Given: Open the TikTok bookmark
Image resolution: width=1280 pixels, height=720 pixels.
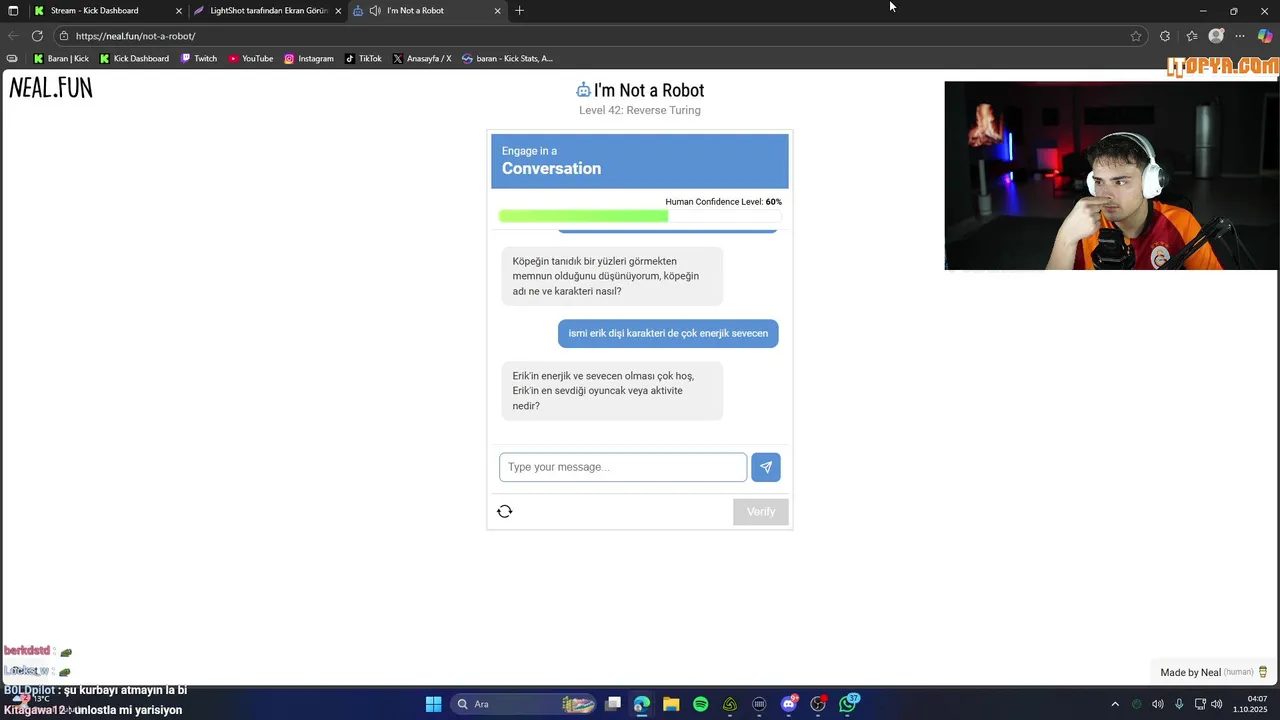Looking at the screenshot, I should tap(363, 59).
